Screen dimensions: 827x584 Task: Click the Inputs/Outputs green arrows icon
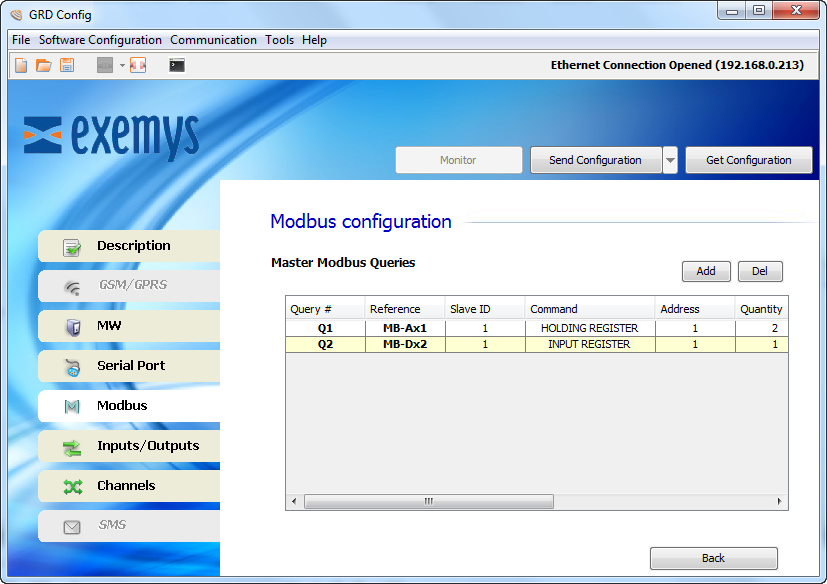tap(72, 446)
